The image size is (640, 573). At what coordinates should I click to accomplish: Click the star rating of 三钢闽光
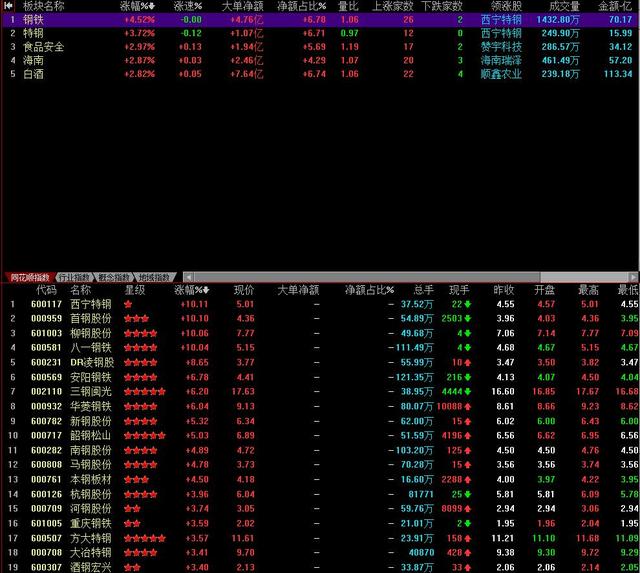[x=145, y=391]
